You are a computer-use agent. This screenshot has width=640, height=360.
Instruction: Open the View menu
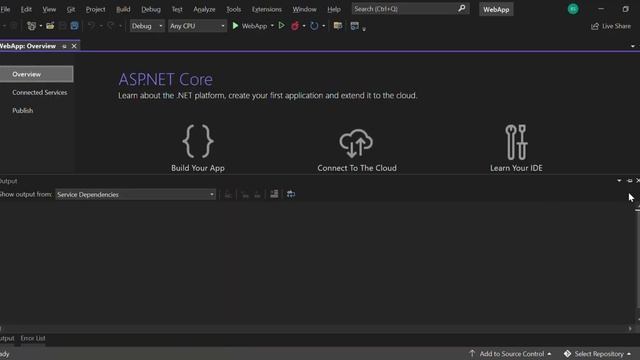click(x=49, y=9)
